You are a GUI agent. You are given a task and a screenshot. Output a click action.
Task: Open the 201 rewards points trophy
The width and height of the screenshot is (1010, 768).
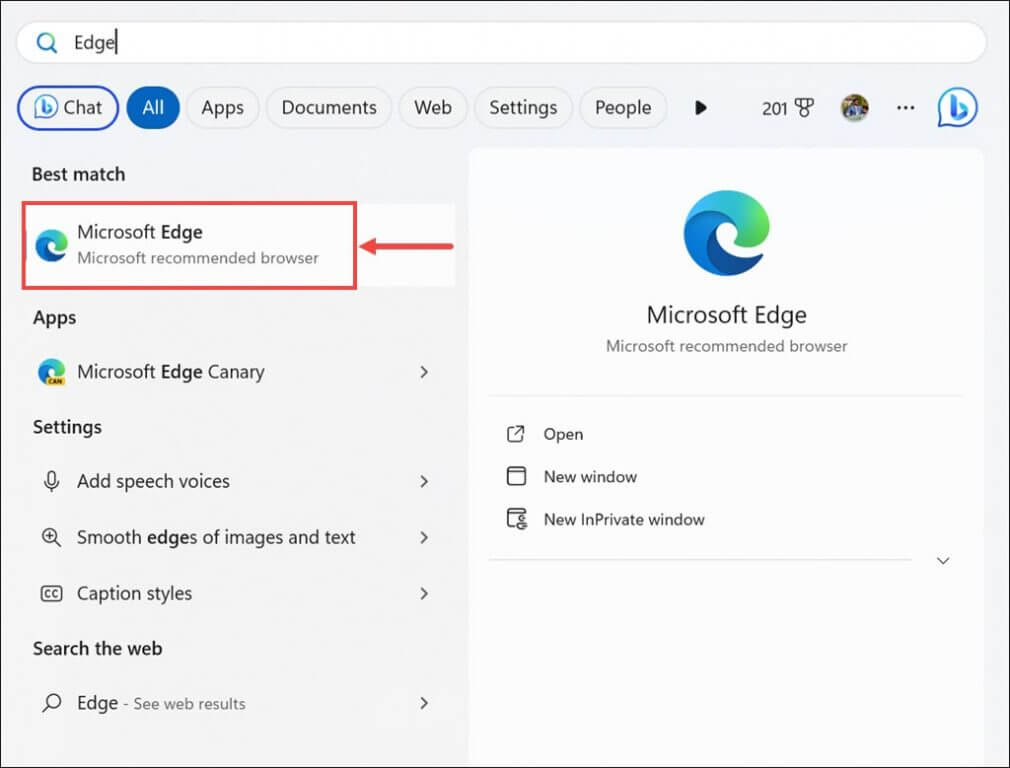click(788, 108)
